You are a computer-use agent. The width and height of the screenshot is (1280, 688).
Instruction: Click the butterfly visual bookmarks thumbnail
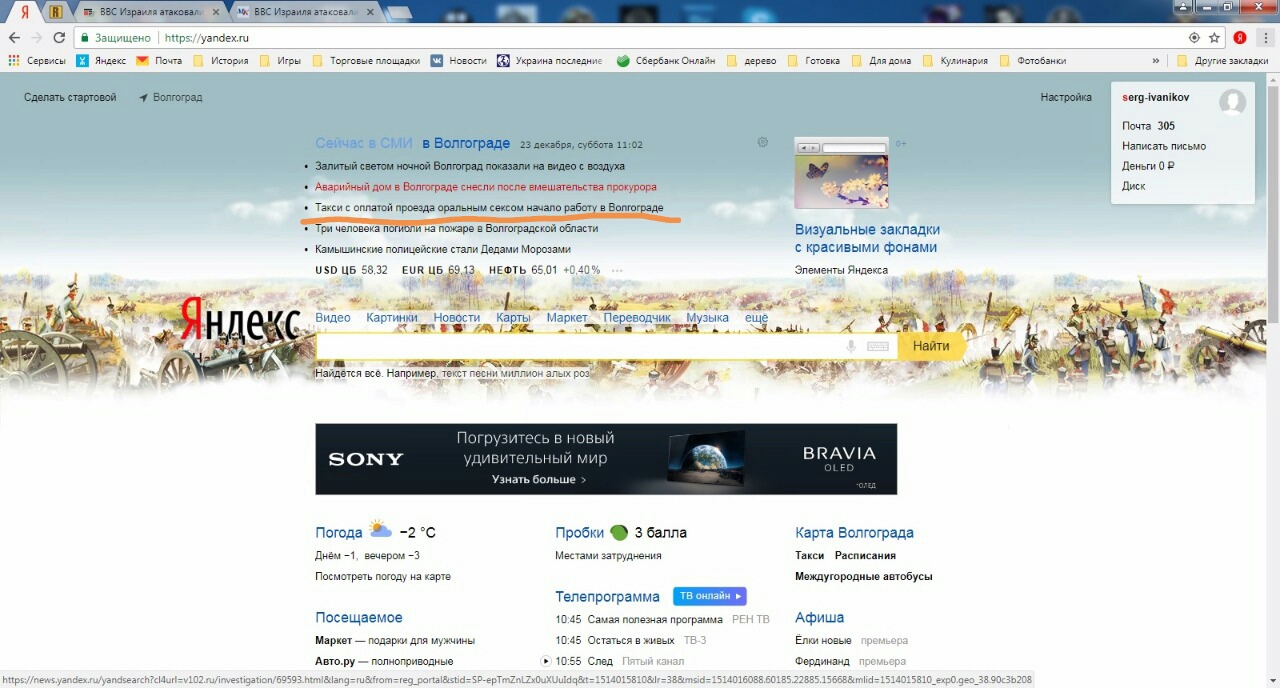click(841, 173)
